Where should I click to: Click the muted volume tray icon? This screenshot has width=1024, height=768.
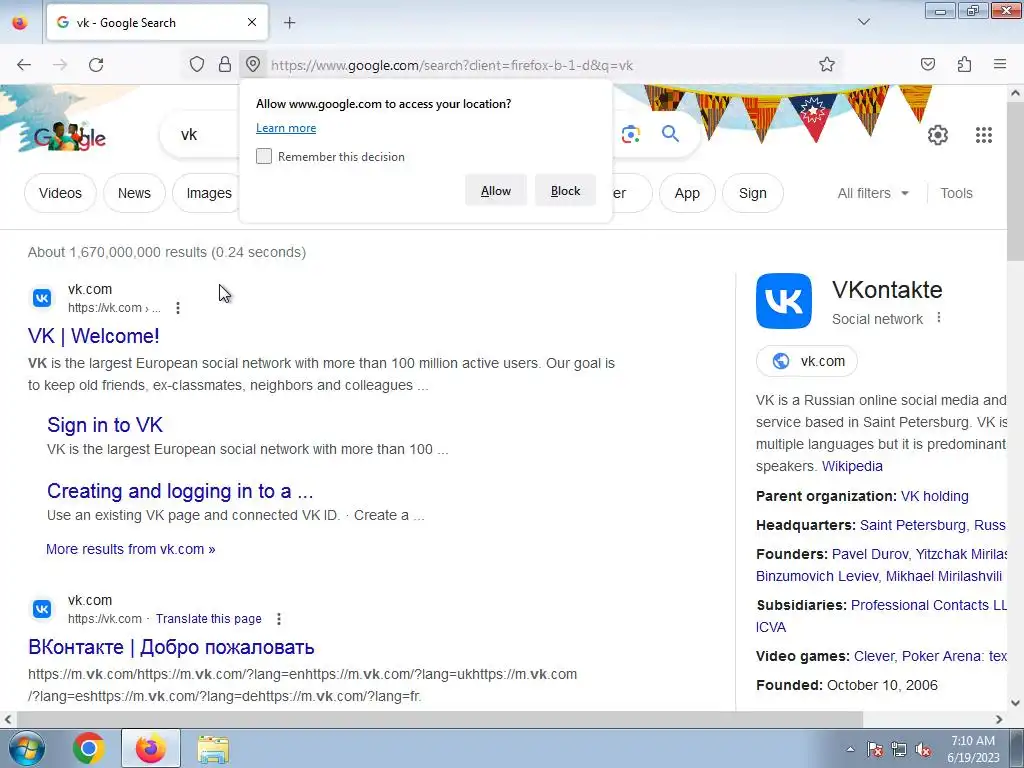[923, 749]
